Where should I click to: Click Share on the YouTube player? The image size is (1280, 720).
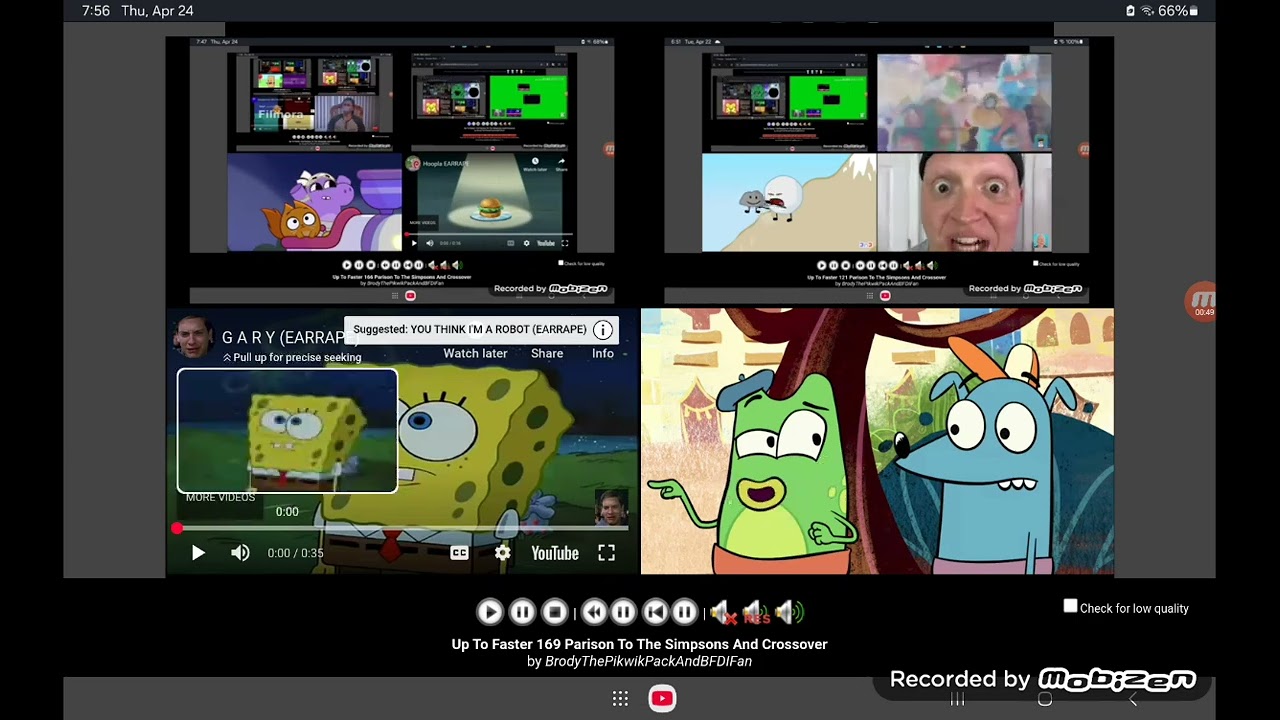click(547, 353)
